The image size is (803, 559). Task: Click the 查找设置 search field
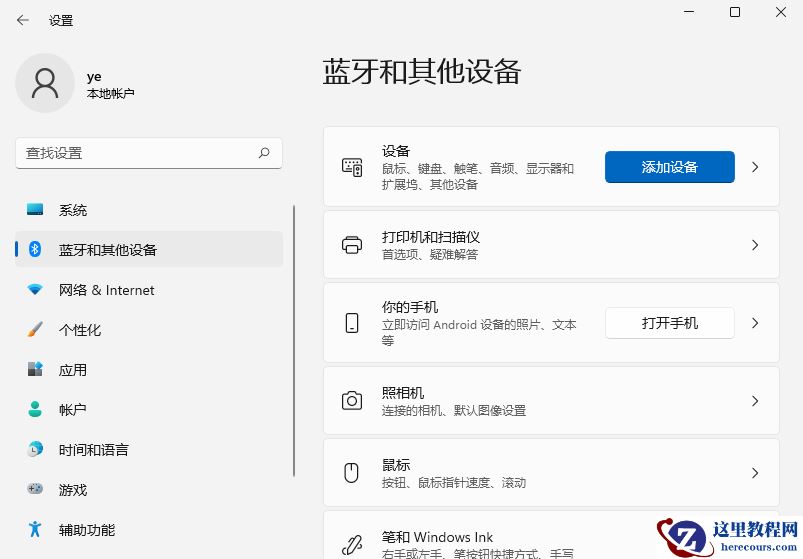coord(149,153)
